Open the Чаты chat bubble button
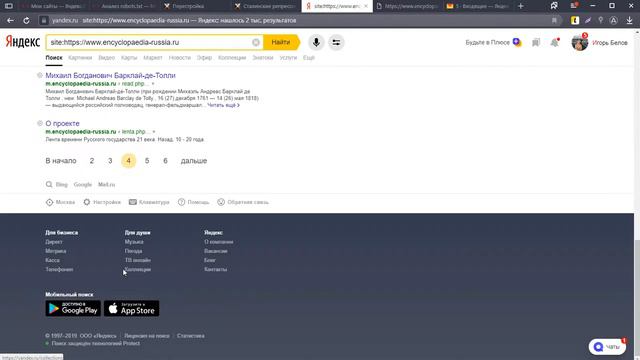This screenshot has height=360, width=640. pyautogui.click(x=607, y=347)
